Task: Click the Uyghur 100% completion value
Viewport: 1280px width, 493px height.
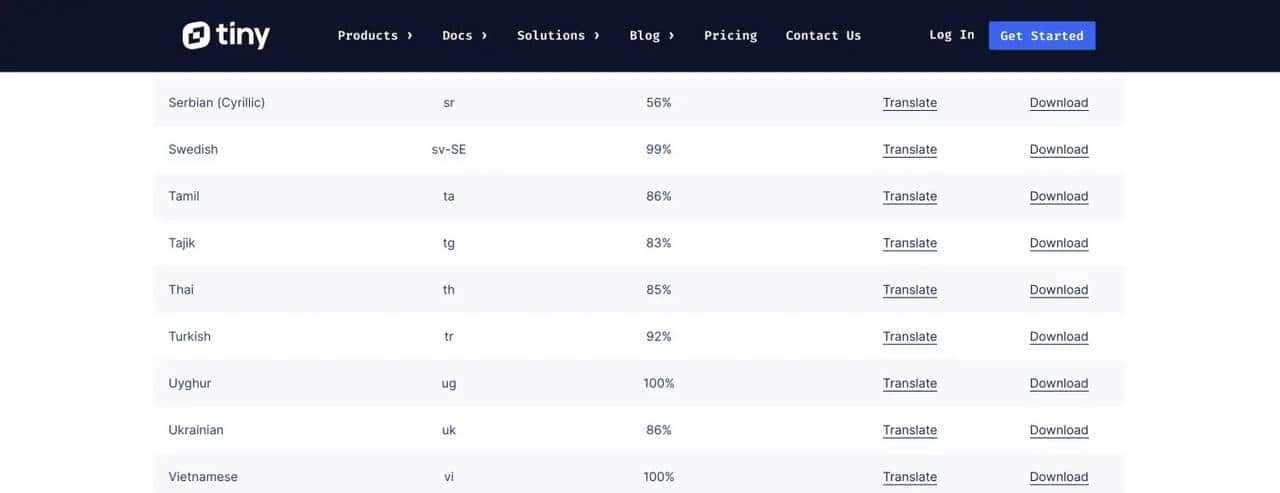Action: pyautogui.click(x=659, y=384)
